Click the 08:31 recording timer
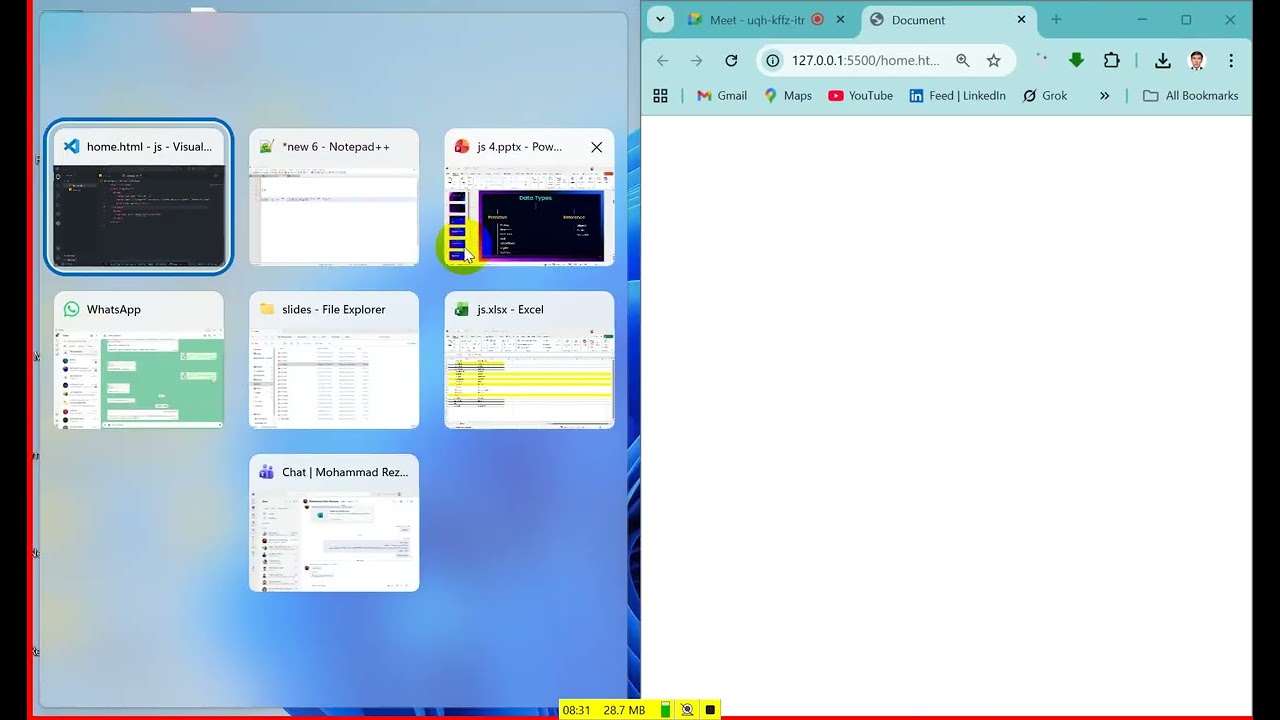The height and width of the screenshot is (720, 1280). [577, 710]
